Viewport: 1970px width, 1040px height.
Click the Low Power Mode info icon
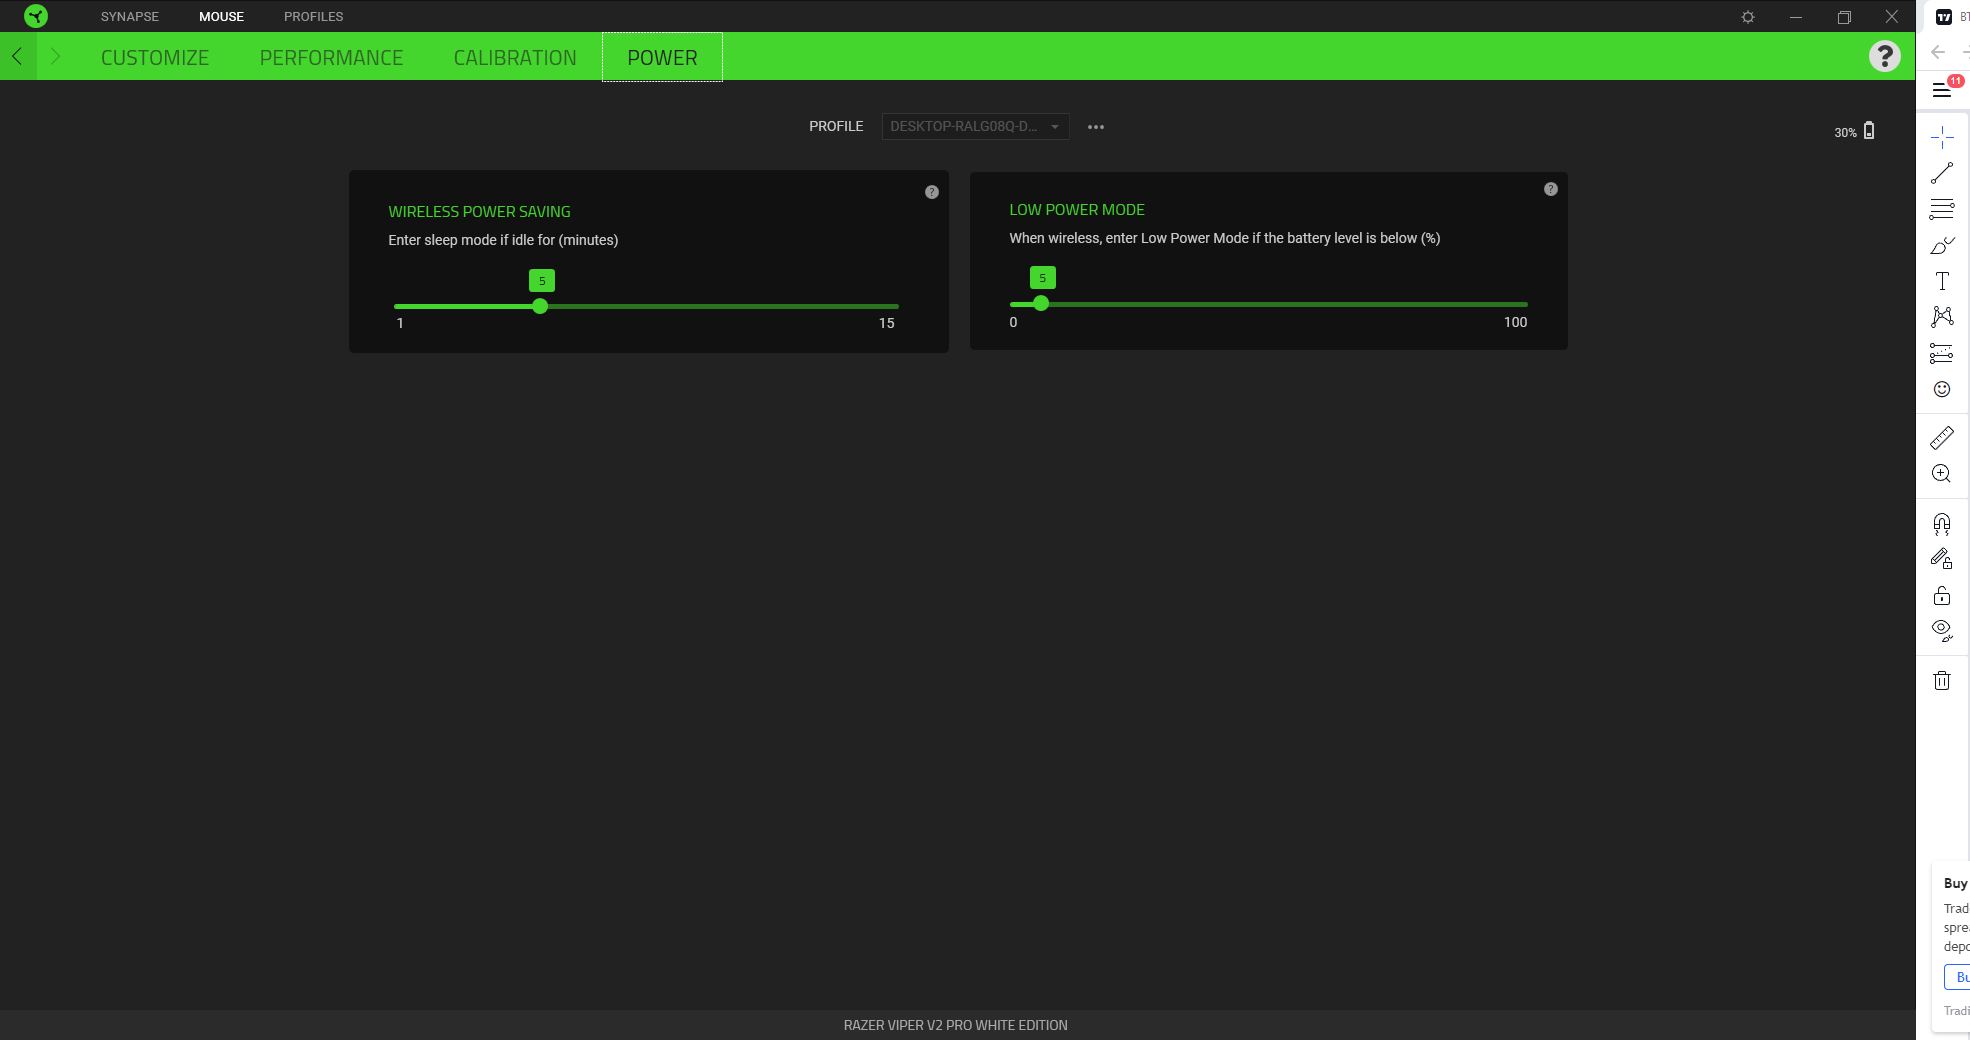(1550, 189)
